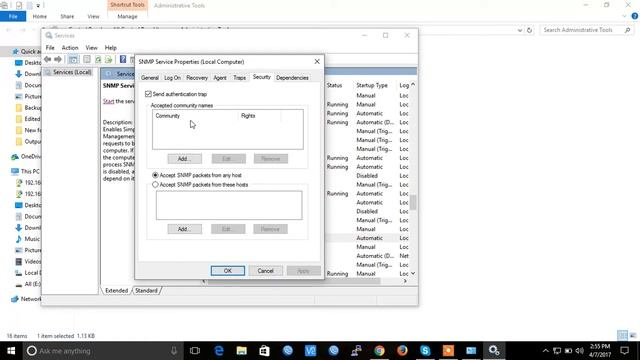640x360 pixels.
Task: Open the Manage ribbon tab in Explorer
Action: pos(127,16)
